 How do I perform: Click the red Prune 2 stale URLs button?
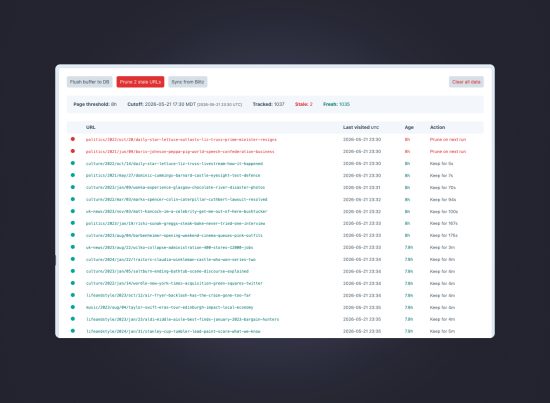click(x=140, y=82)
